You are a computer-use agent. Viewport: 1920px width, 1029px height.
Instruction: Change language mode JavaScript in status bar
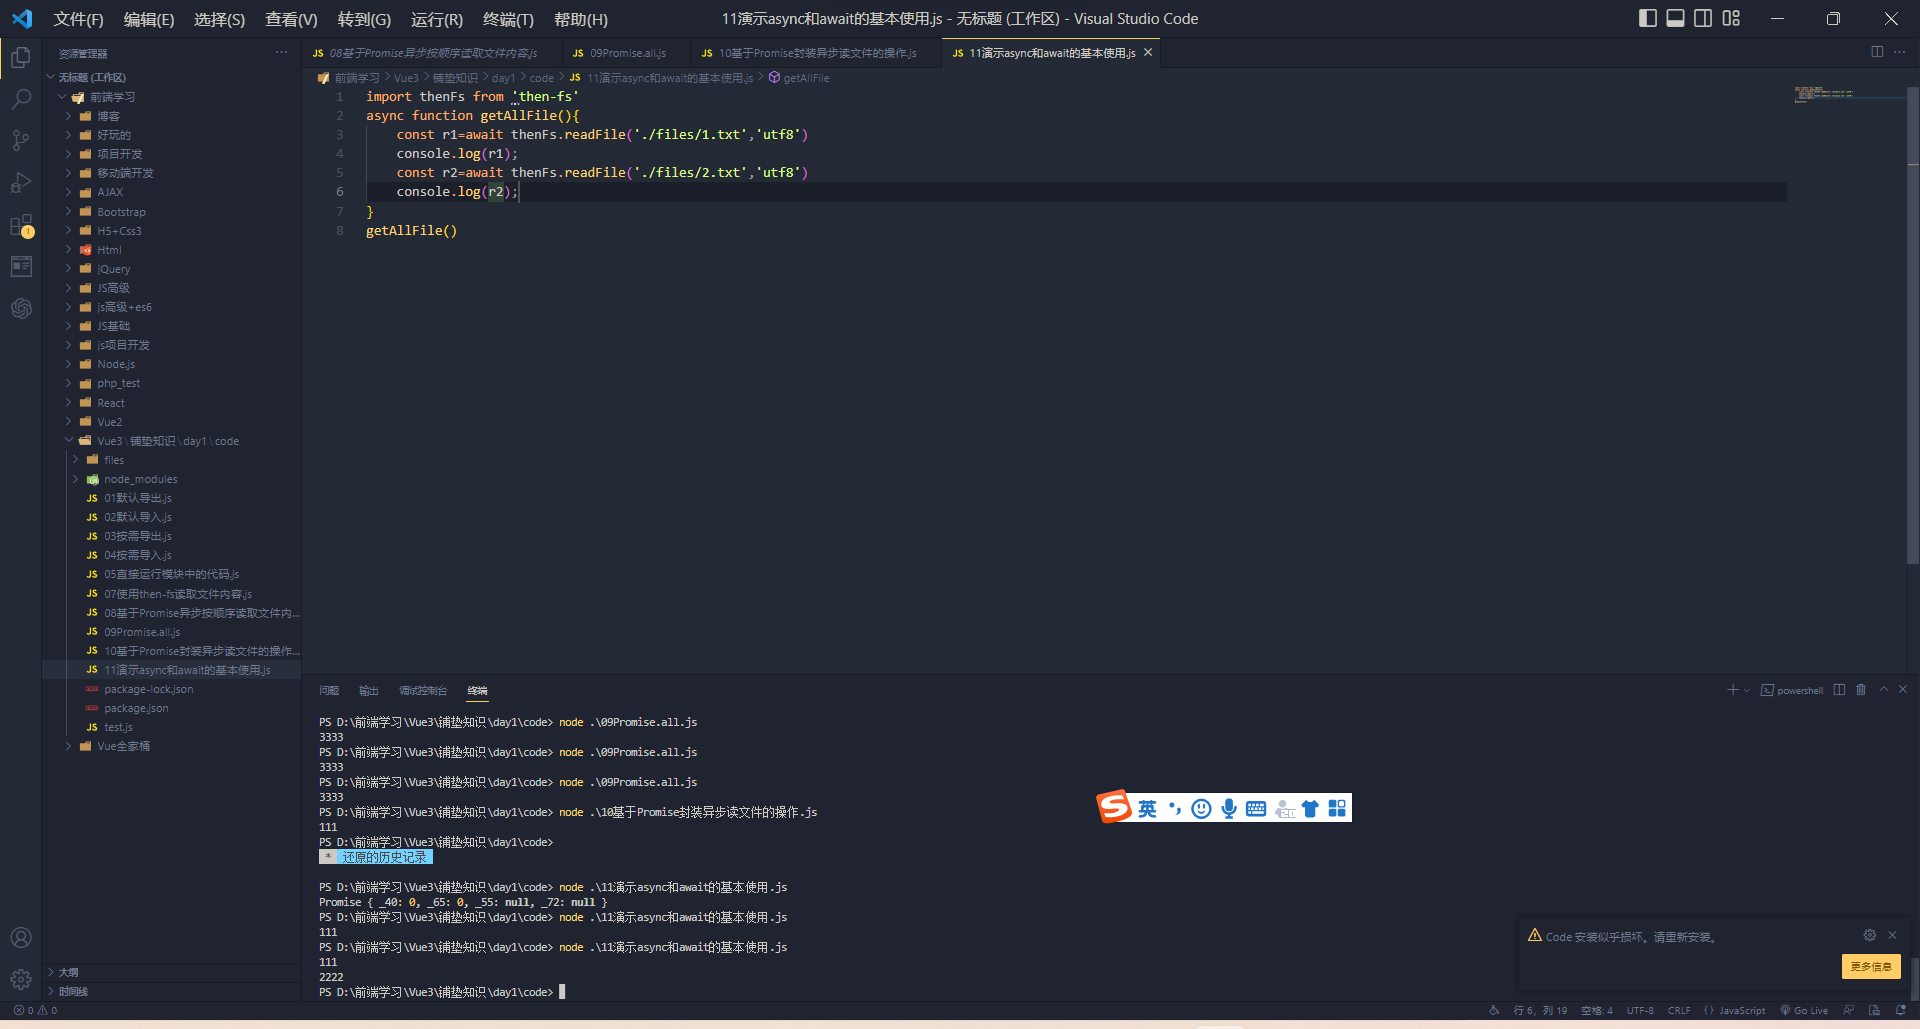pos(1741,1010)
